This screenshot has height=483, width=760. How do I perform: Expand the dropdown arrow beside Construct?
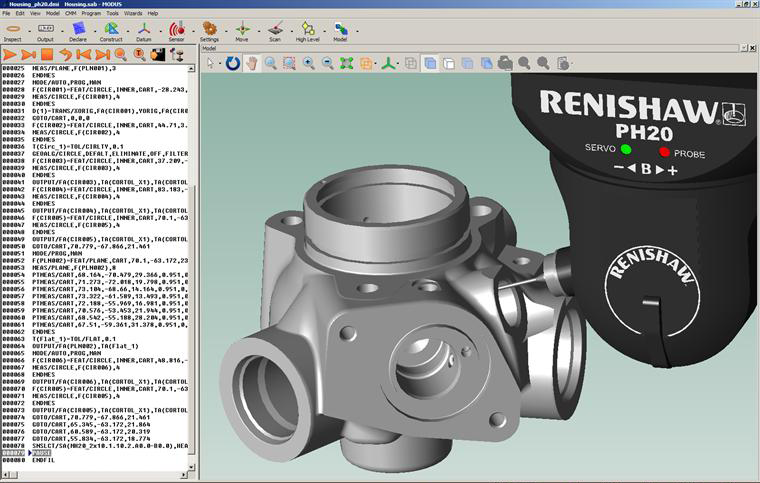pos(128,31)
